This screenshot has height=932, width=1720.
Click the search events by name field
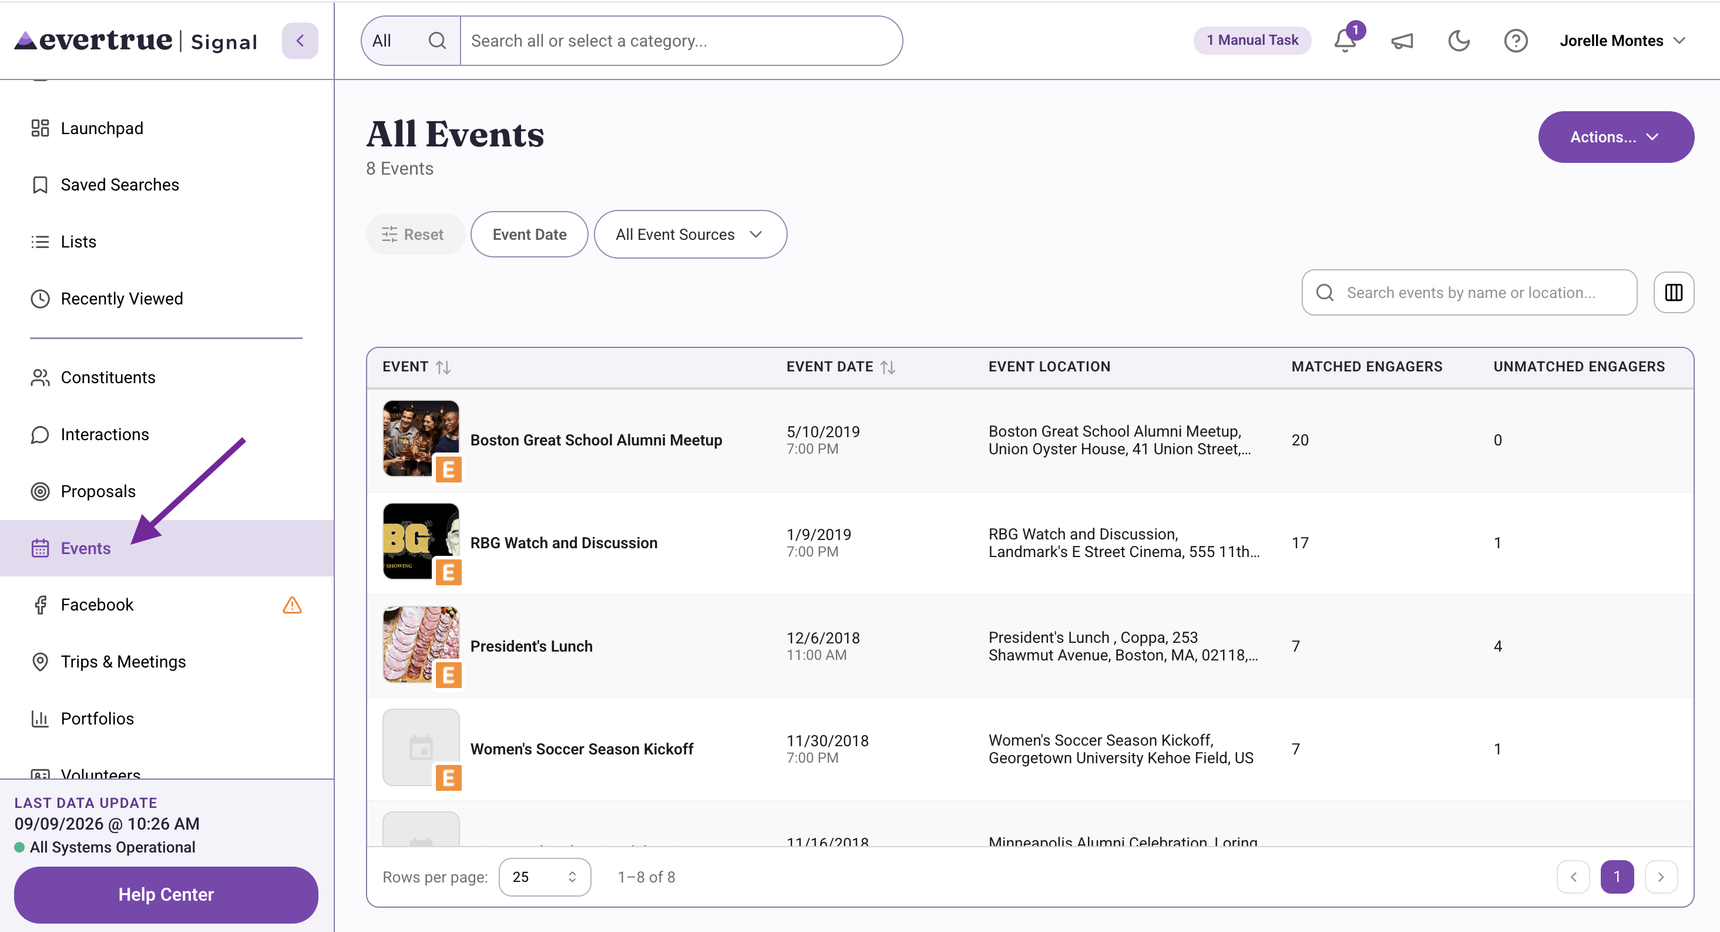tap(1469, 293)
